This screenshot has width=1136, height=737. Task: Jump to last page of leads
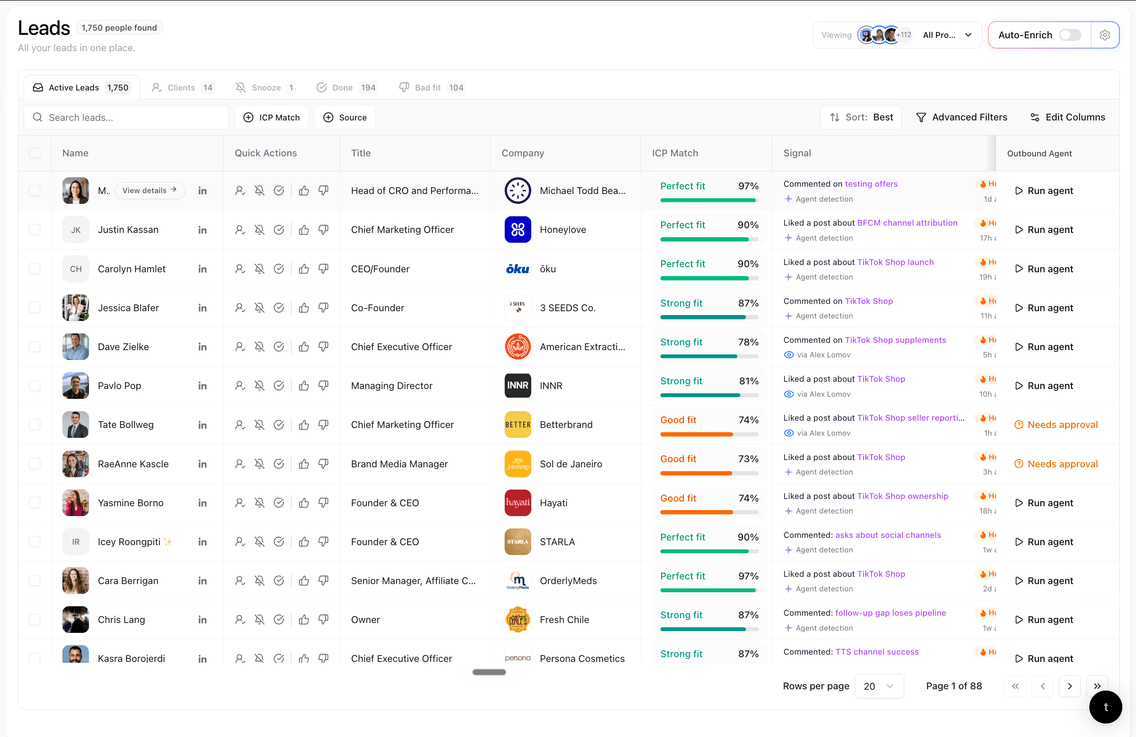[1098, 686]
